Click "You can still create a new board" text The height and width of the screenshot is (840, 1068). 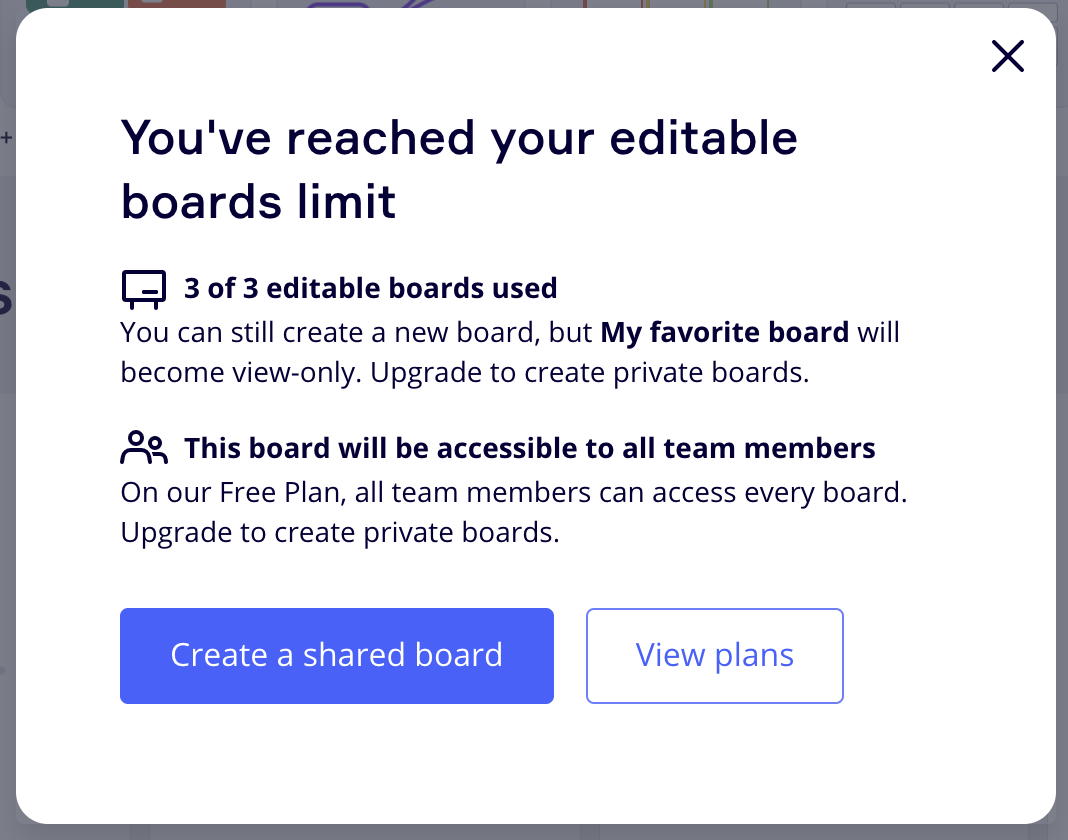[x=330, y=332]
